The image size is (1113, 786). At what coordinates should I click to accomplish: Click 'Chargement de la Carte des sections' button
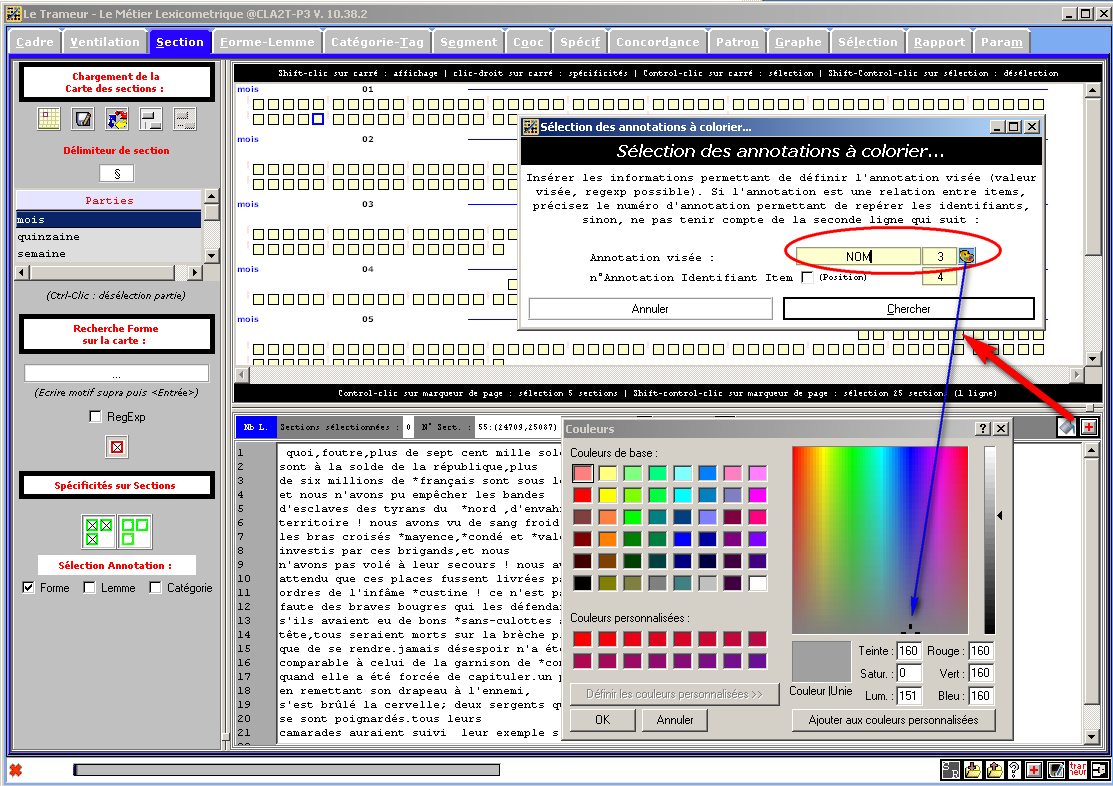point(116,82)
